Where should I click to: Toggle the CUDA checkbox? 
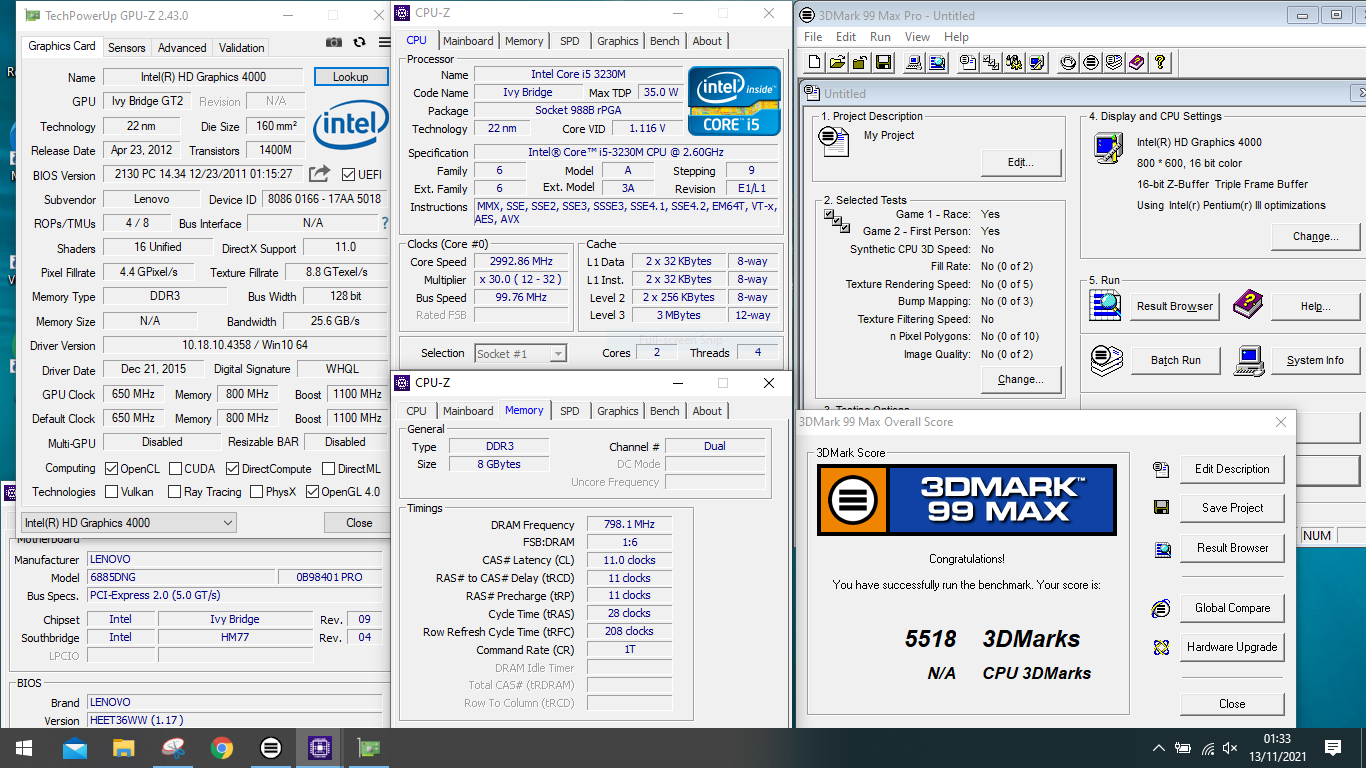176,468
